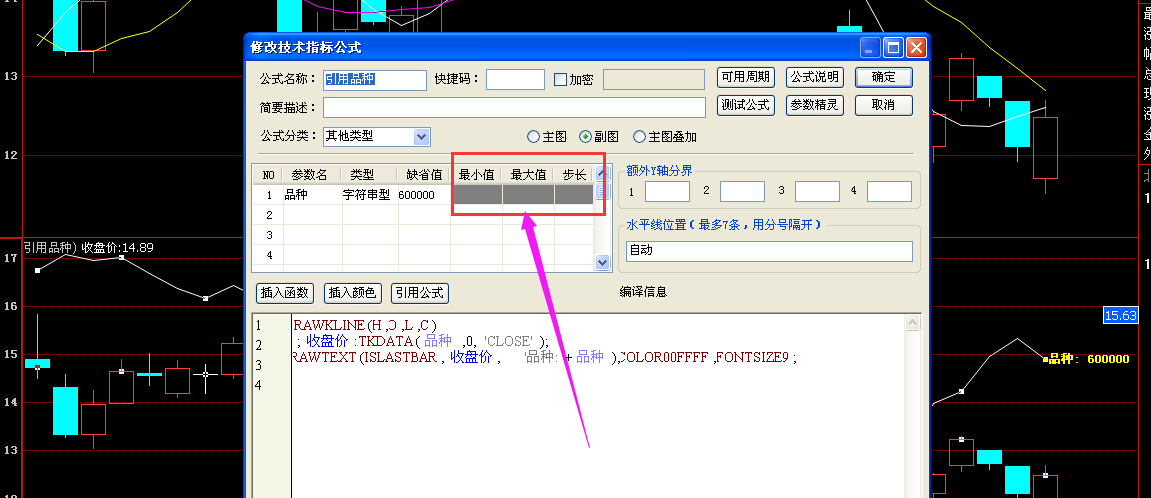This screenshot has width=1151, height=498.
Task: Focus the 快捷码 text field
Action: [x=515, y=79]
